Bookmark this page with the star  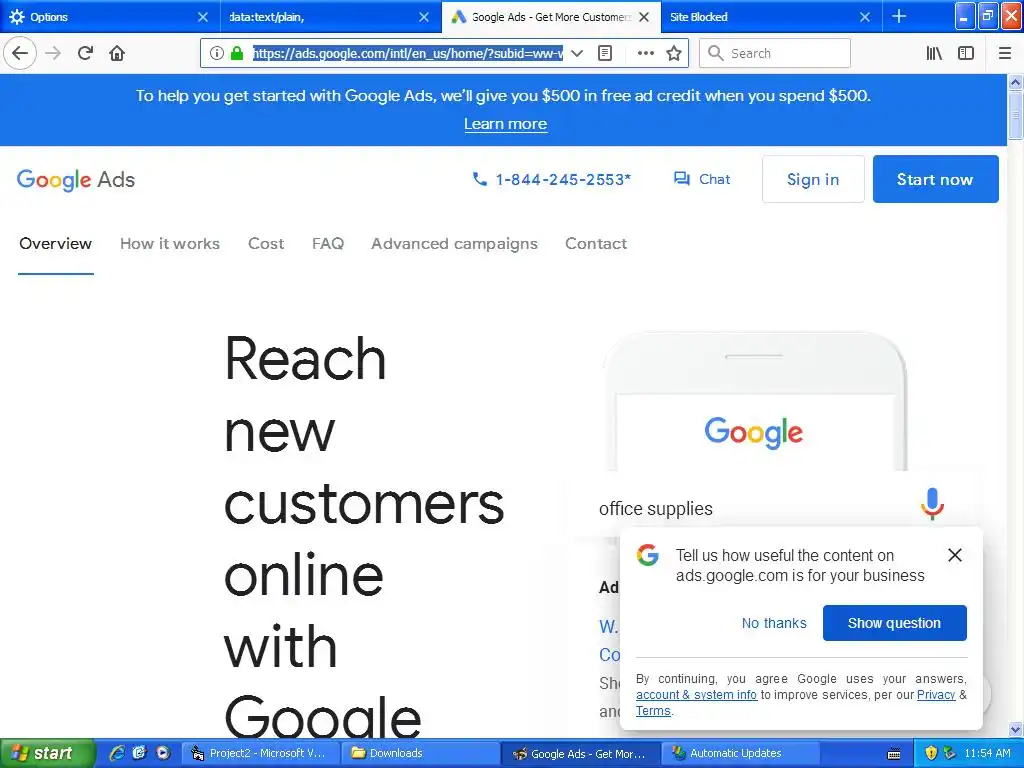[674, 53]
